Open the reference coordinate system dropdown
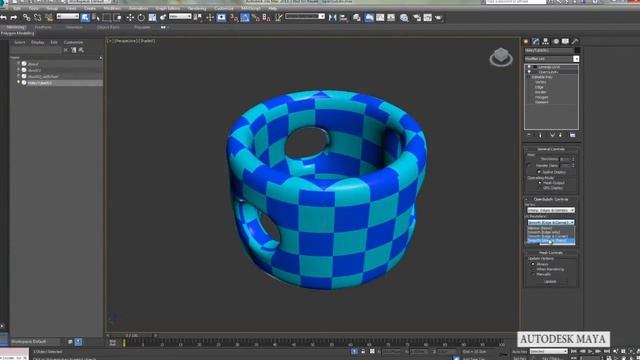Image resolution: width=640 pixels, height=360 pixels. click(180, 16)
